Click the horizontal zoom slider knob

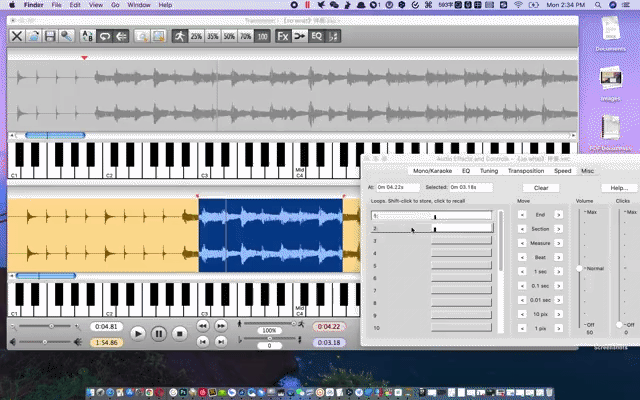click(x=51, y=326)
